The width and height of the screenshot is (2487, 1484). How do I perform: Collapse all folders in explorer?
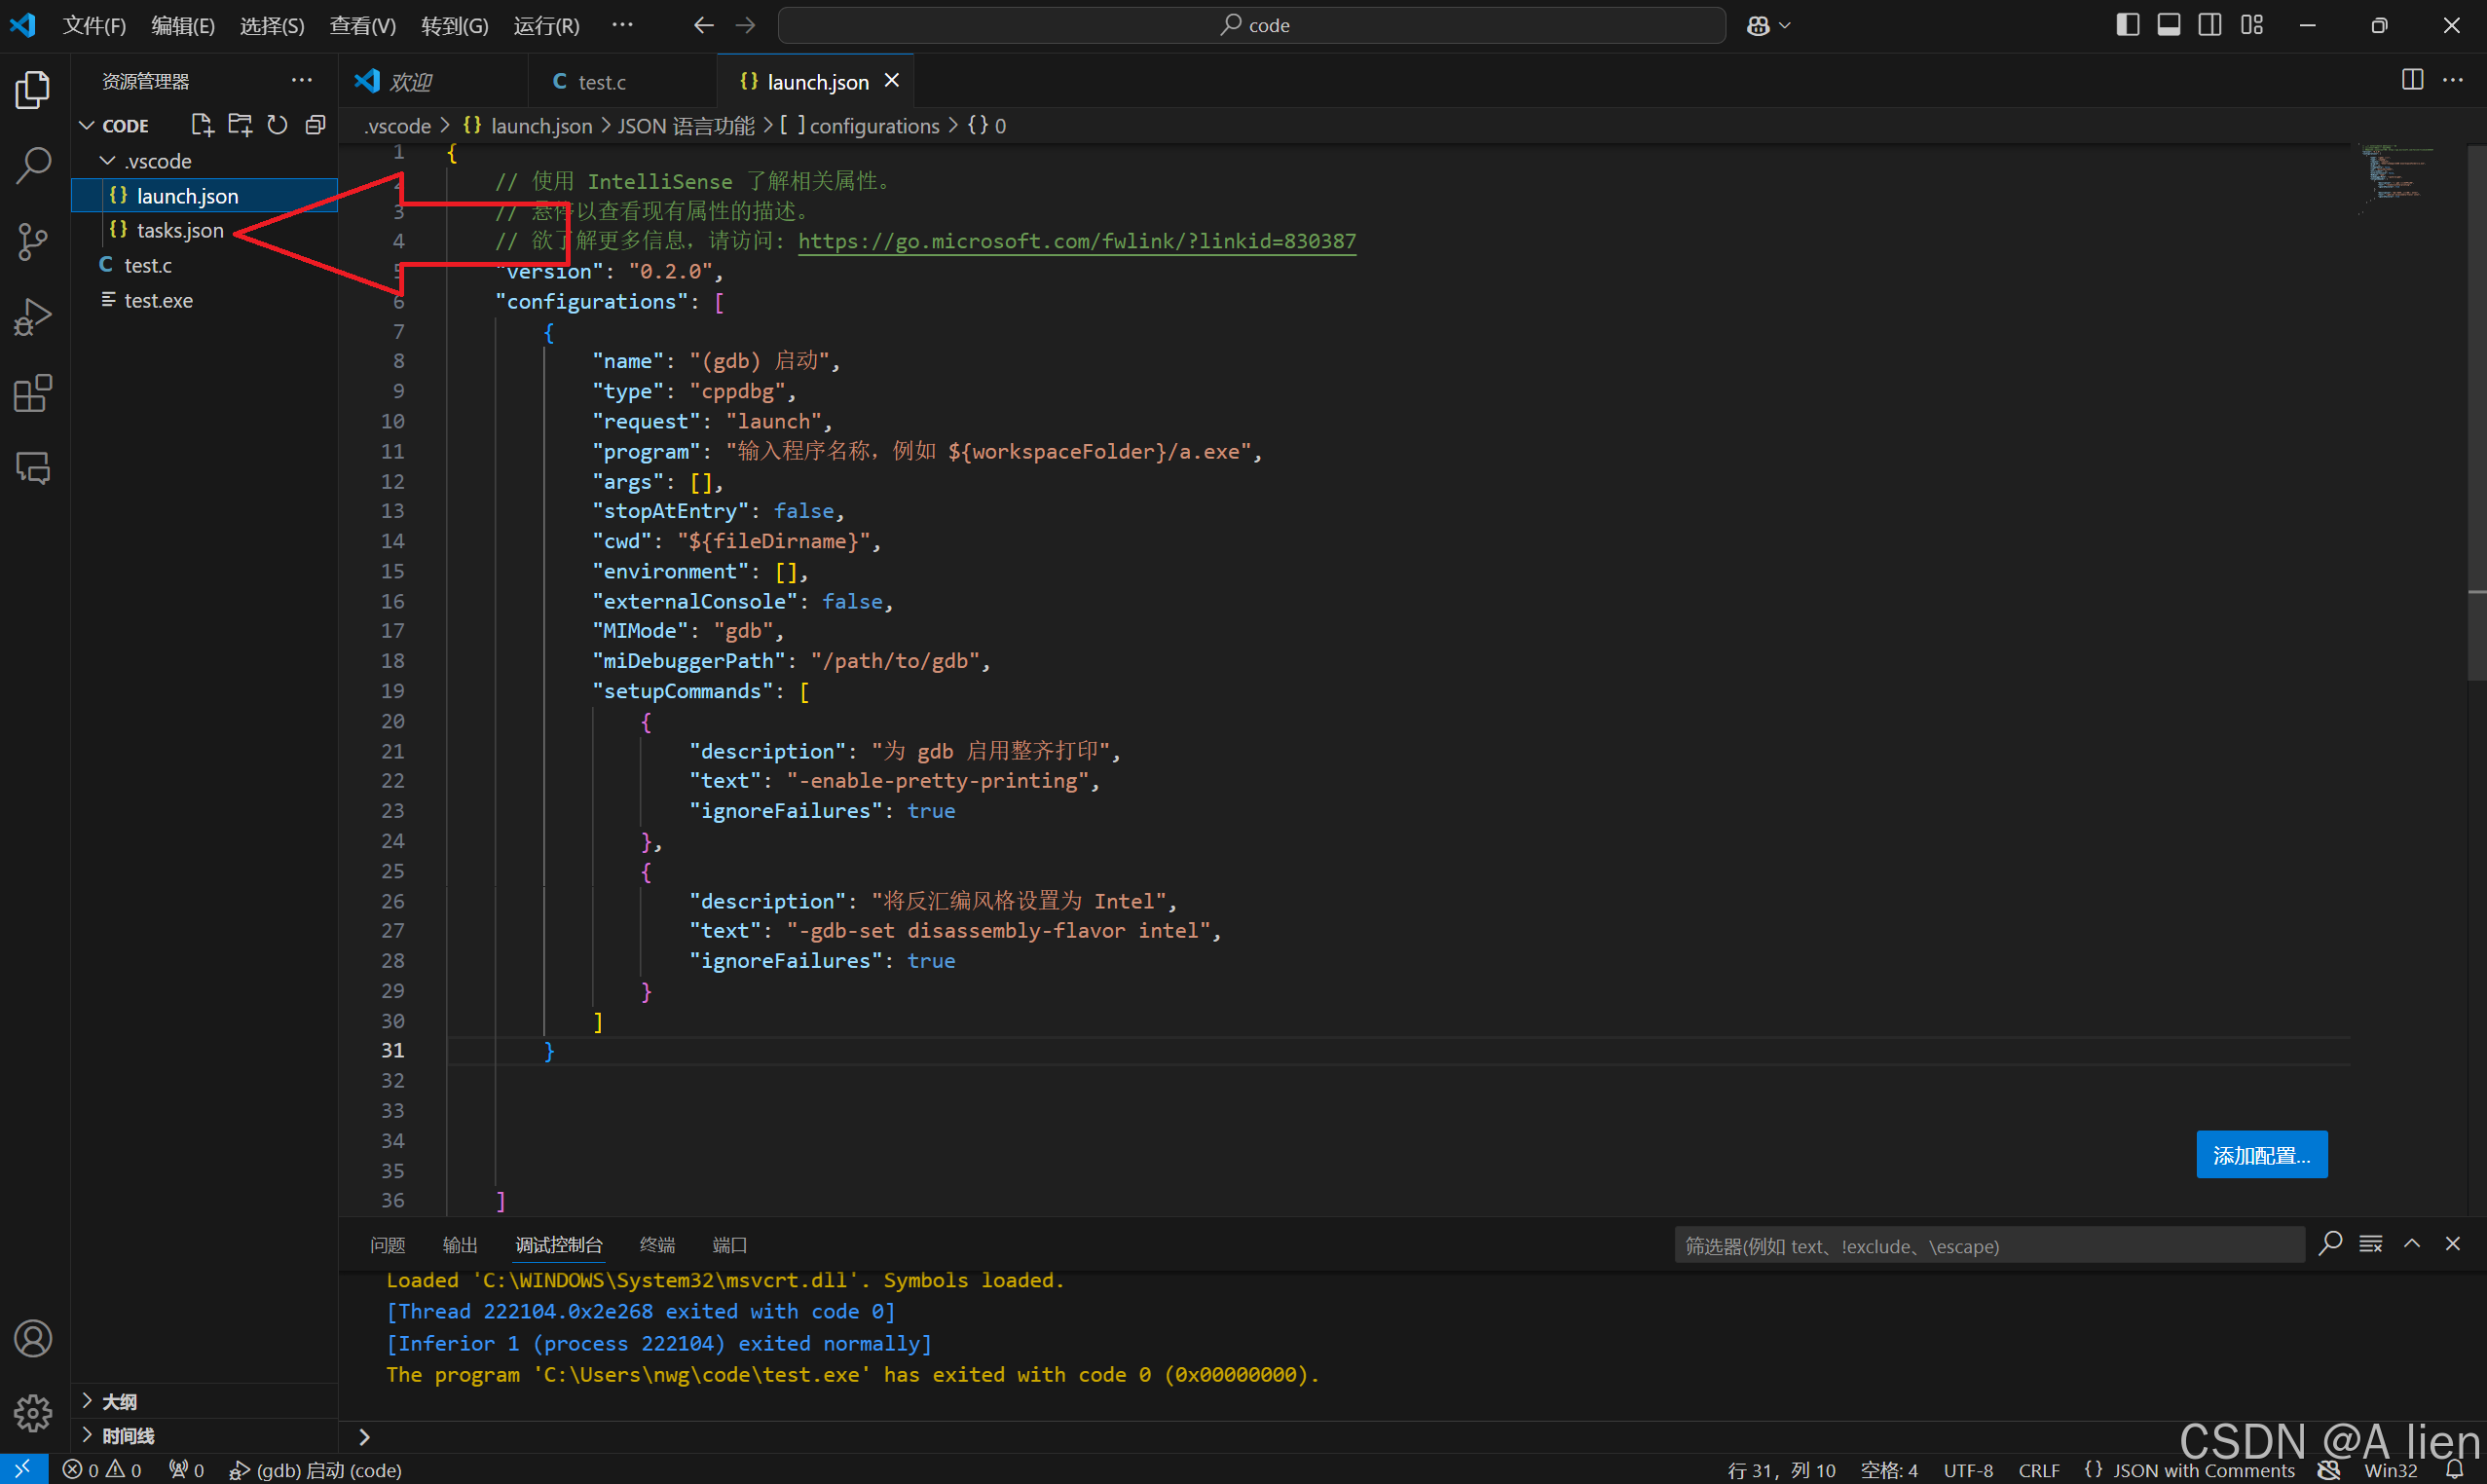click(x=315, y=125)
